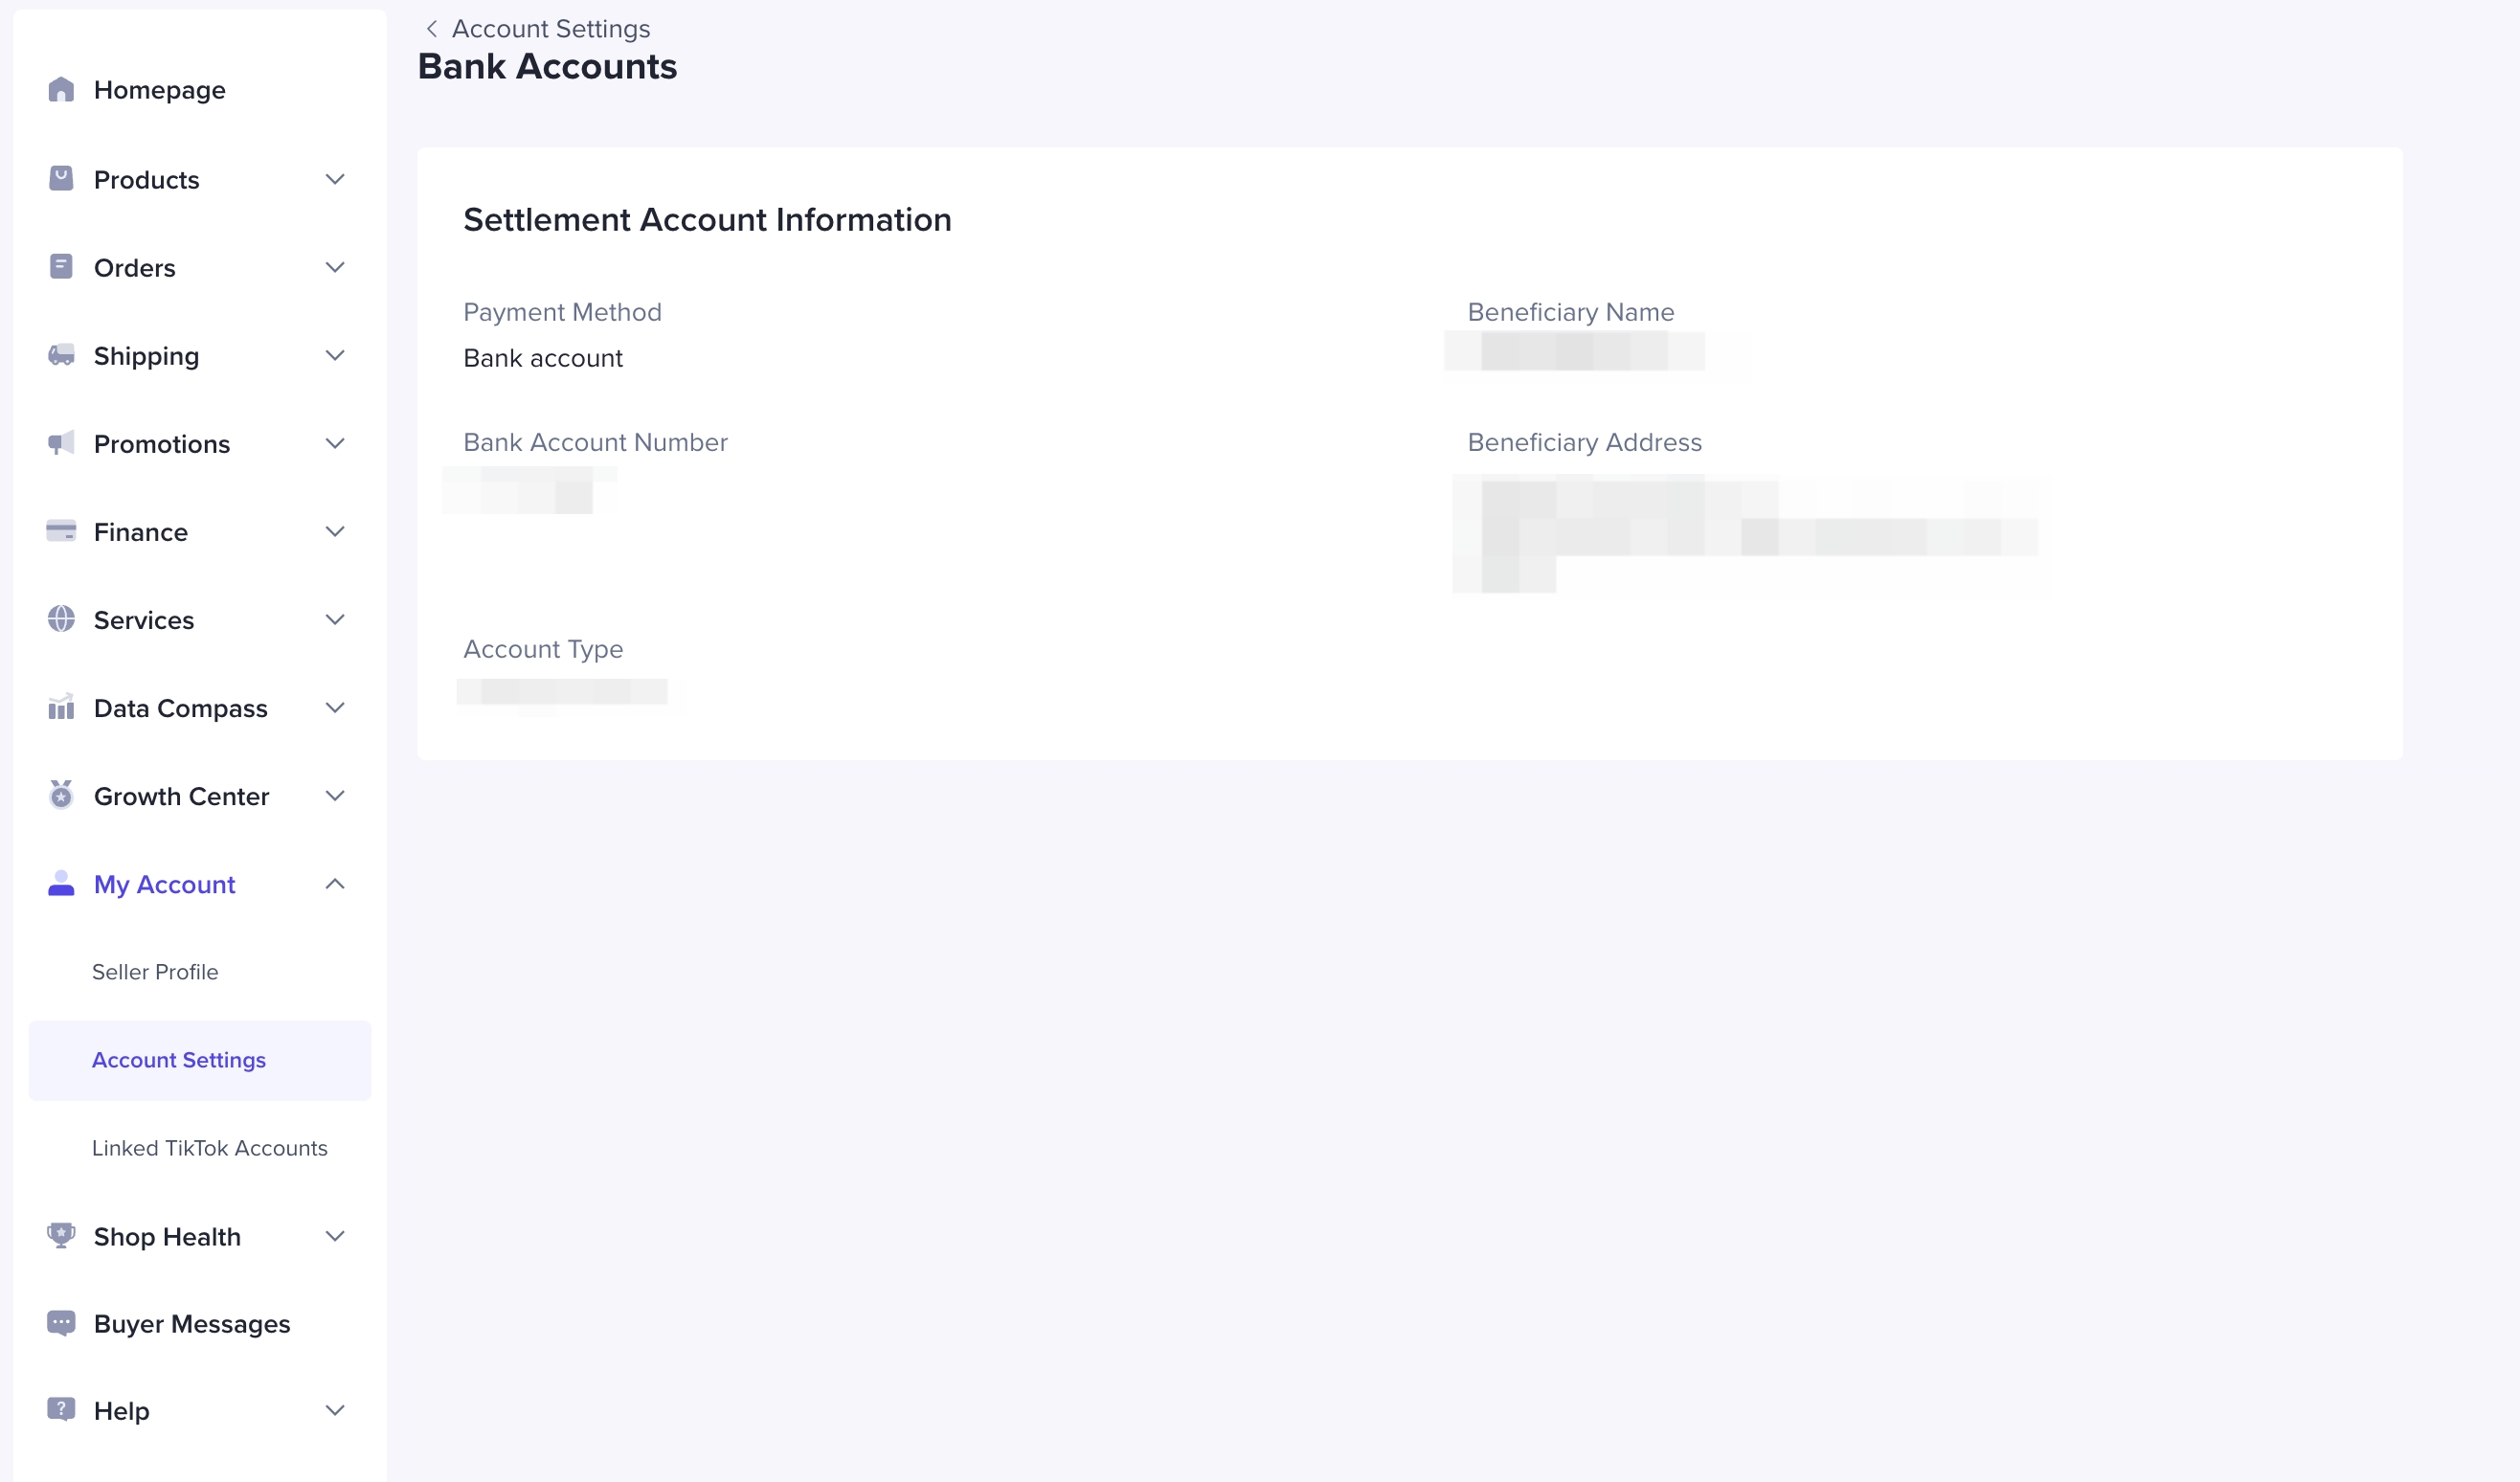
Task: Click the Shop Health trophy icon
Action: (x=61, y=1235)
